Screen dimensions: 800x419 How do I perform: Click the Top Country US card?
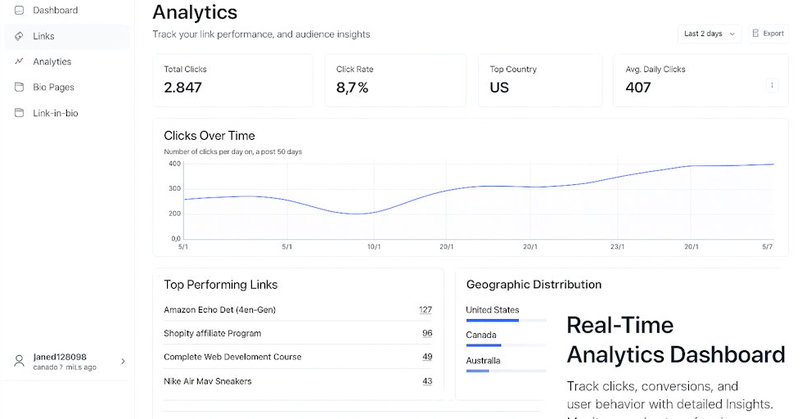pyautogui.click(x=540, y=80)
